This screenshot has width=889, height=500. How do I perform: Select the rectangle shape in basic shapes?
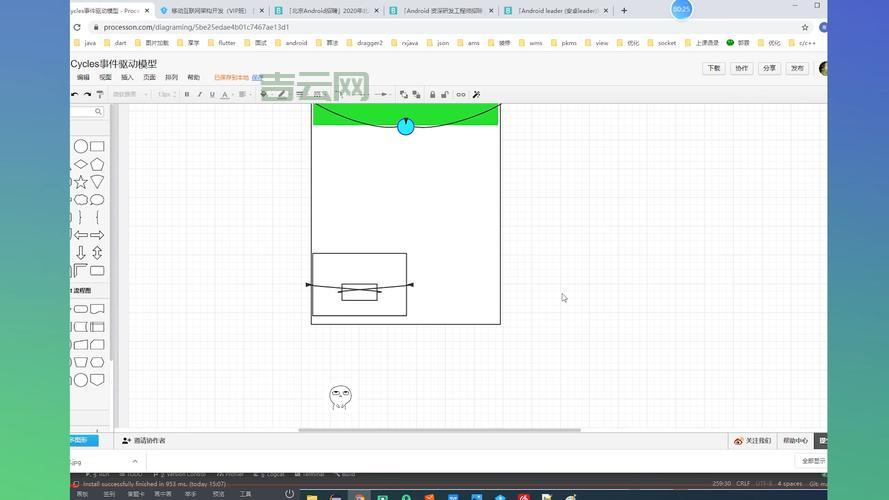(98, 146)
